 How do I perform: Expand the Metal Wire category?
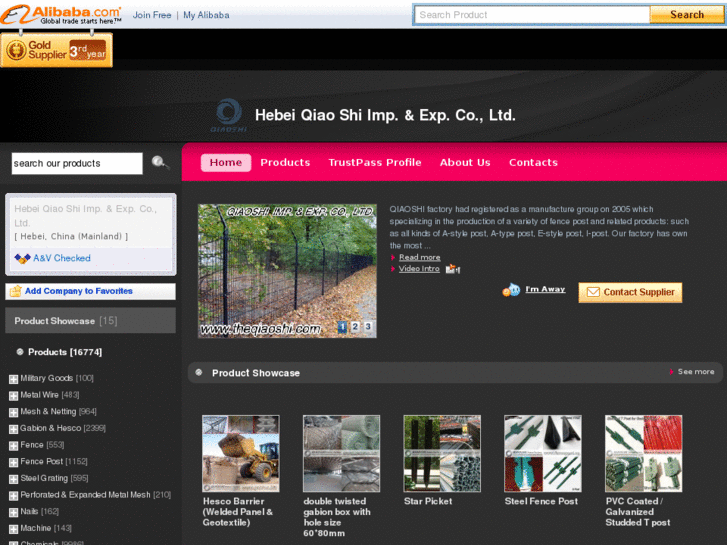(13, 396)
